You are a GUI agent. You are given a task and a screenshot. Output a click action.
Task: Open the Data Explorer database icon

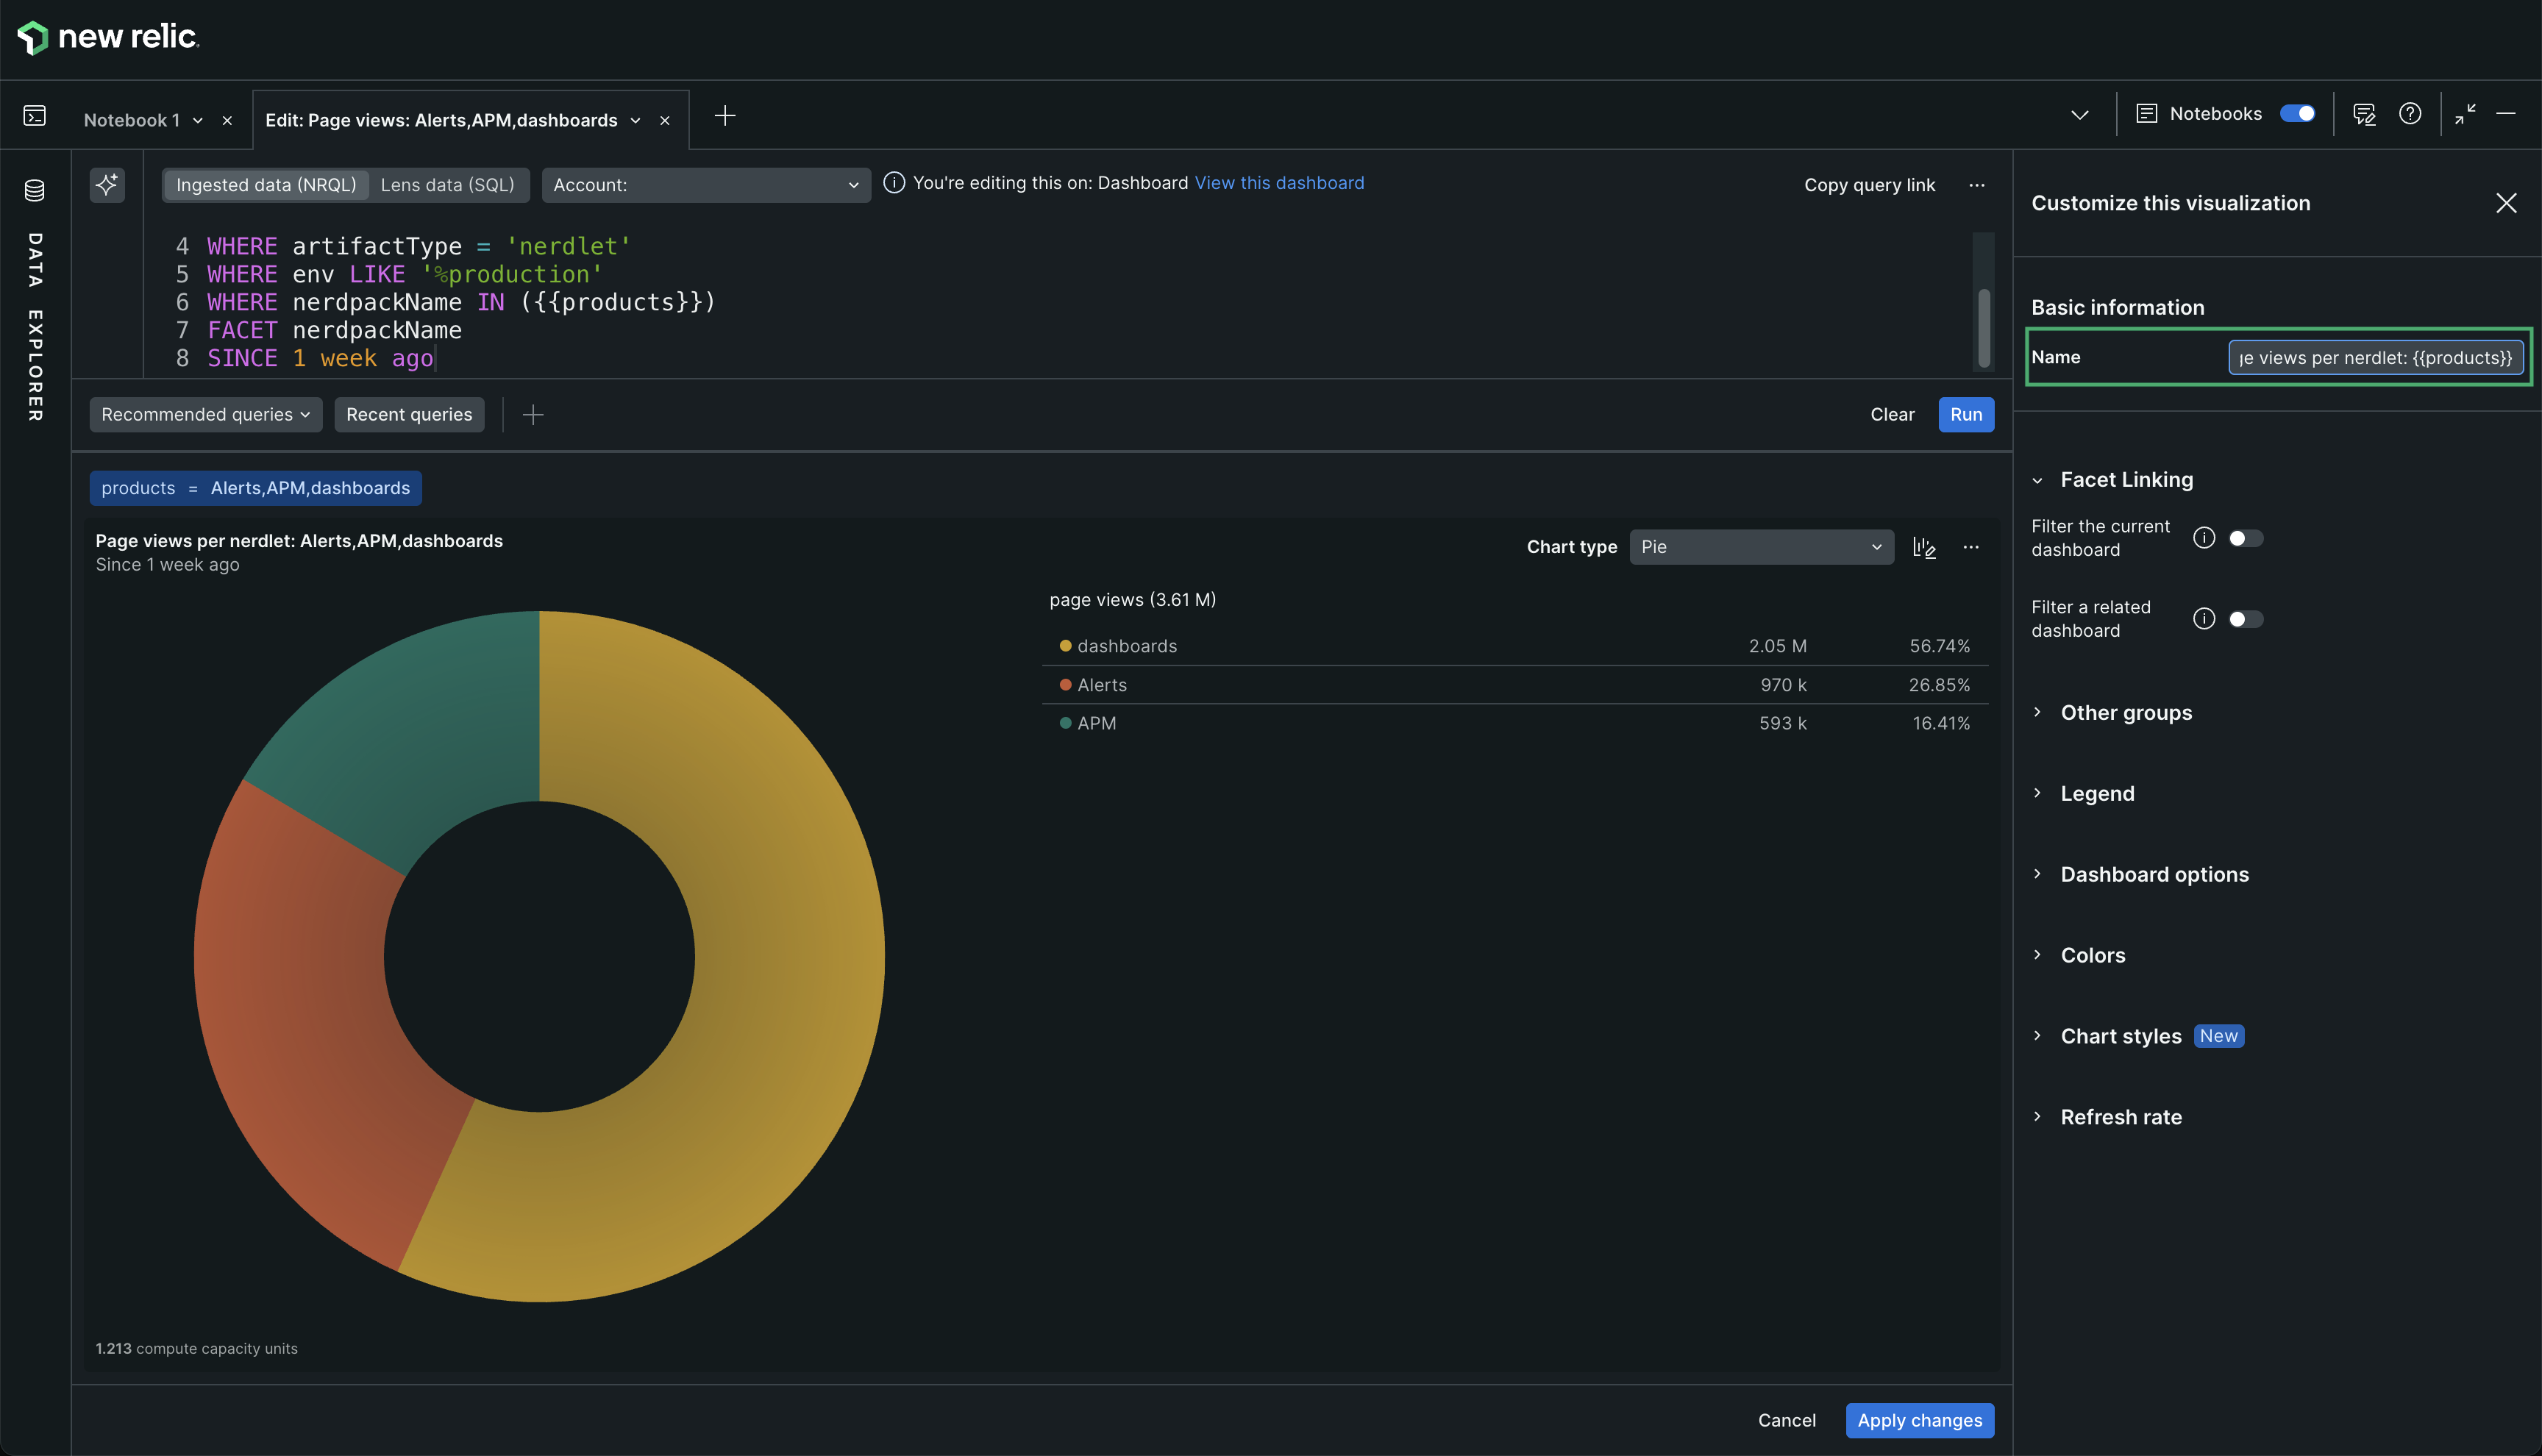pyautogui.click(x=34, y=190)
